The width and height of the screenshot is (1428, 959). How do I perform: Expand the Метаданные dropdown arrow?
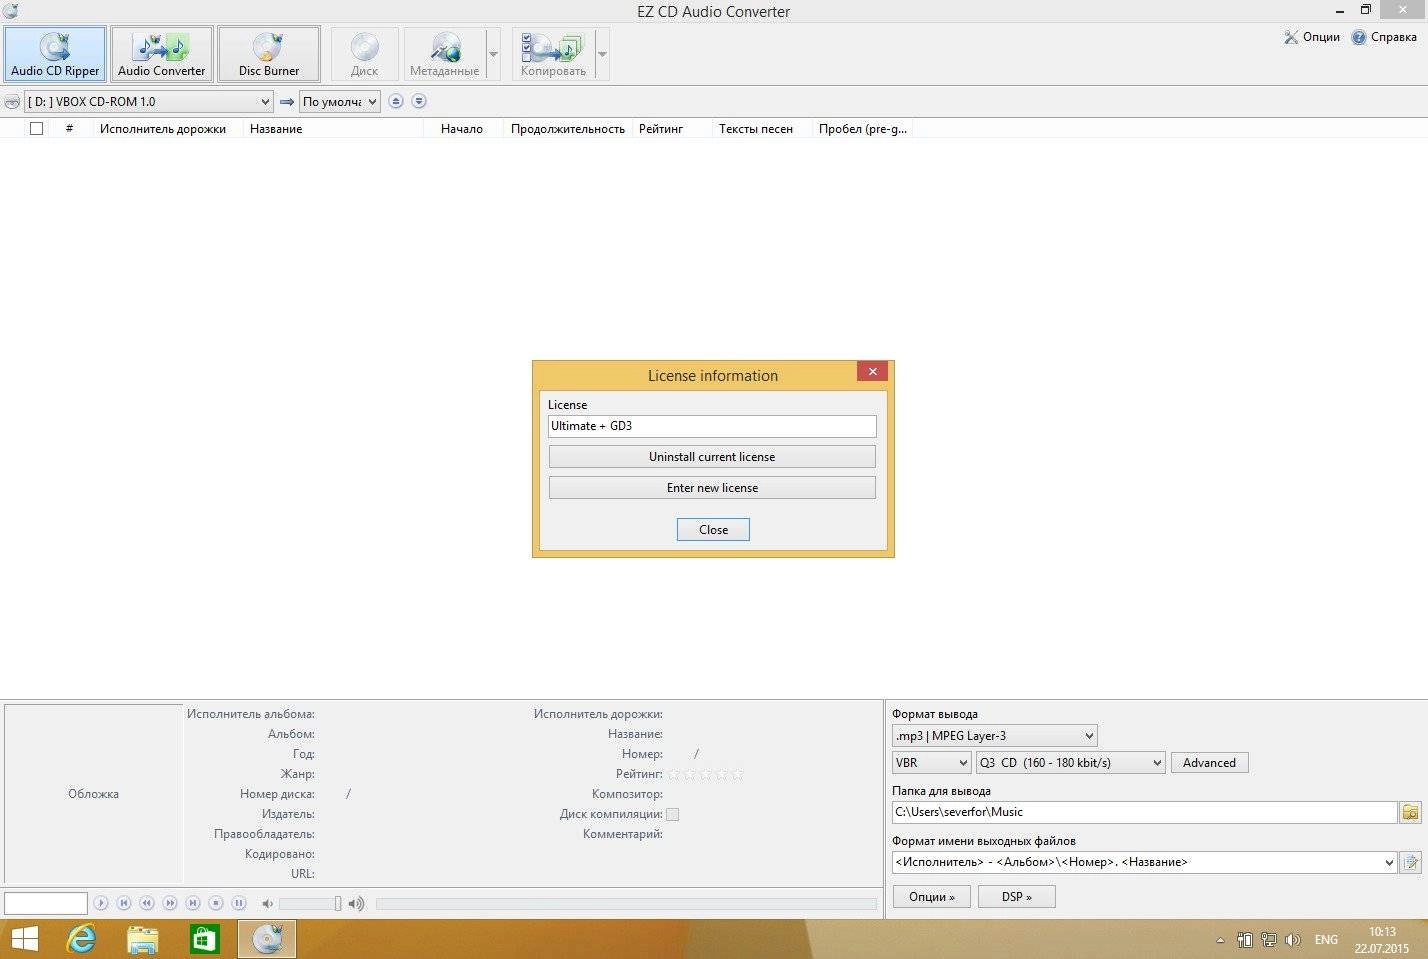click(493, 54)
